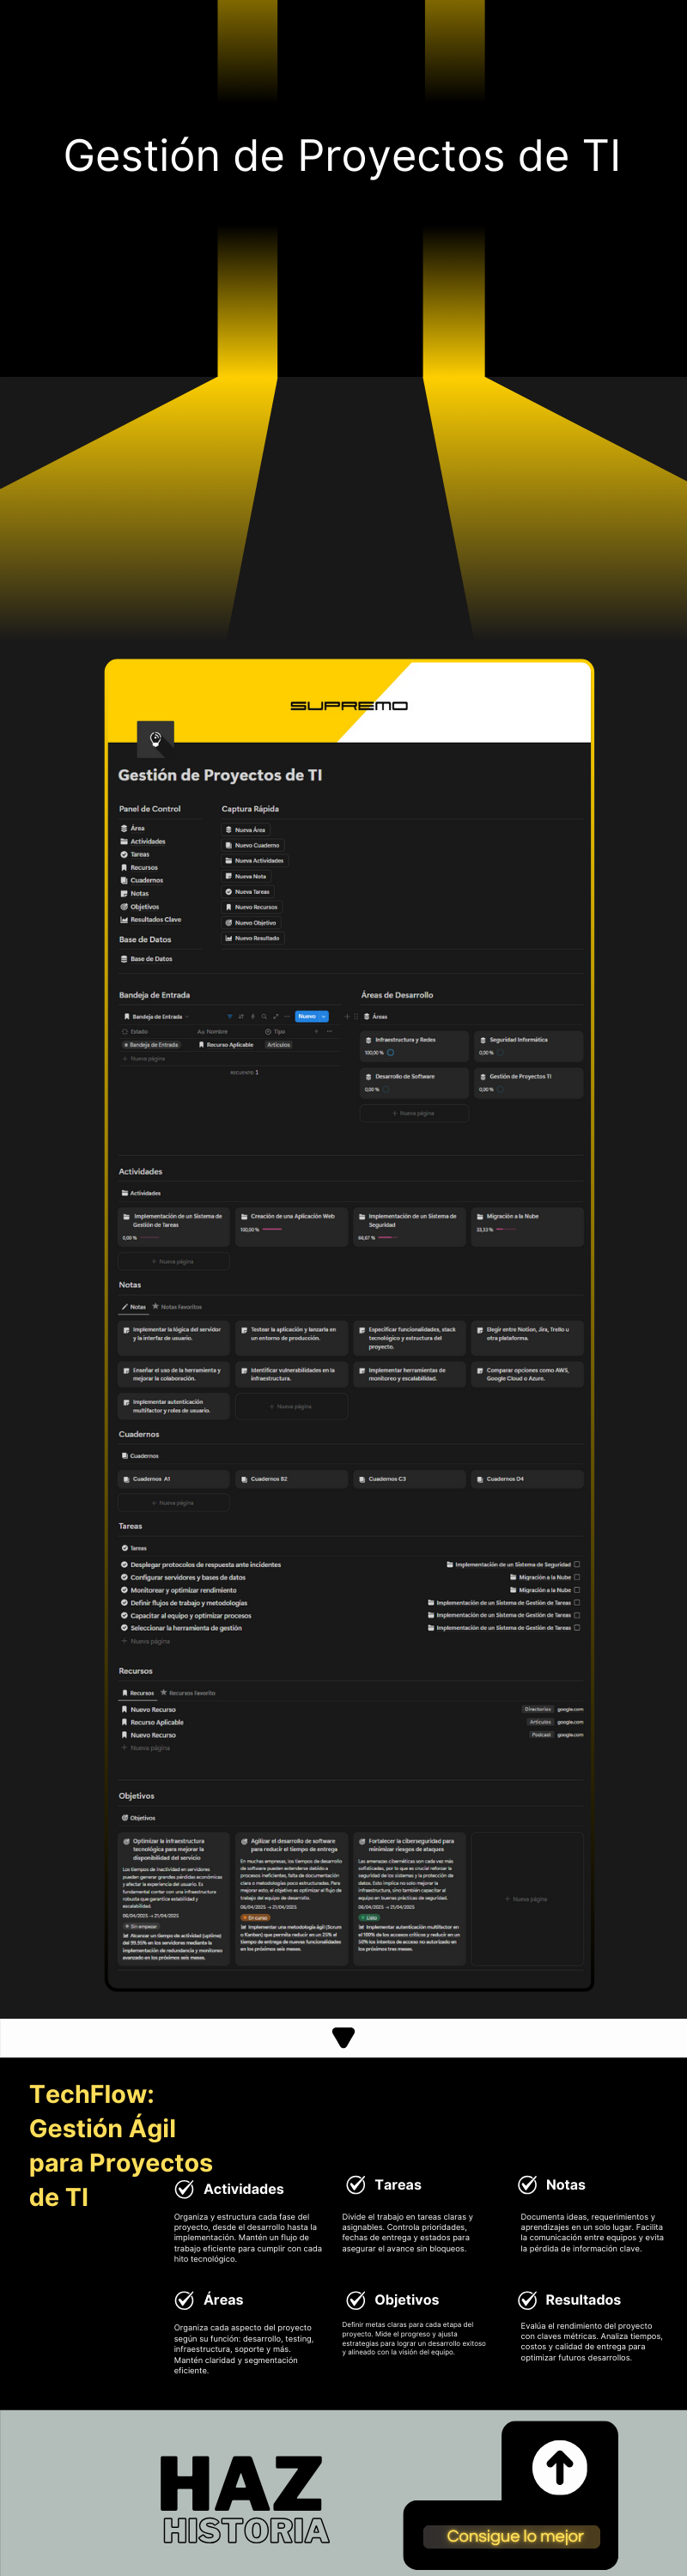Open the Objetivos target icon in Panel de Control
687x2576 pixels.
coord(124,906)
